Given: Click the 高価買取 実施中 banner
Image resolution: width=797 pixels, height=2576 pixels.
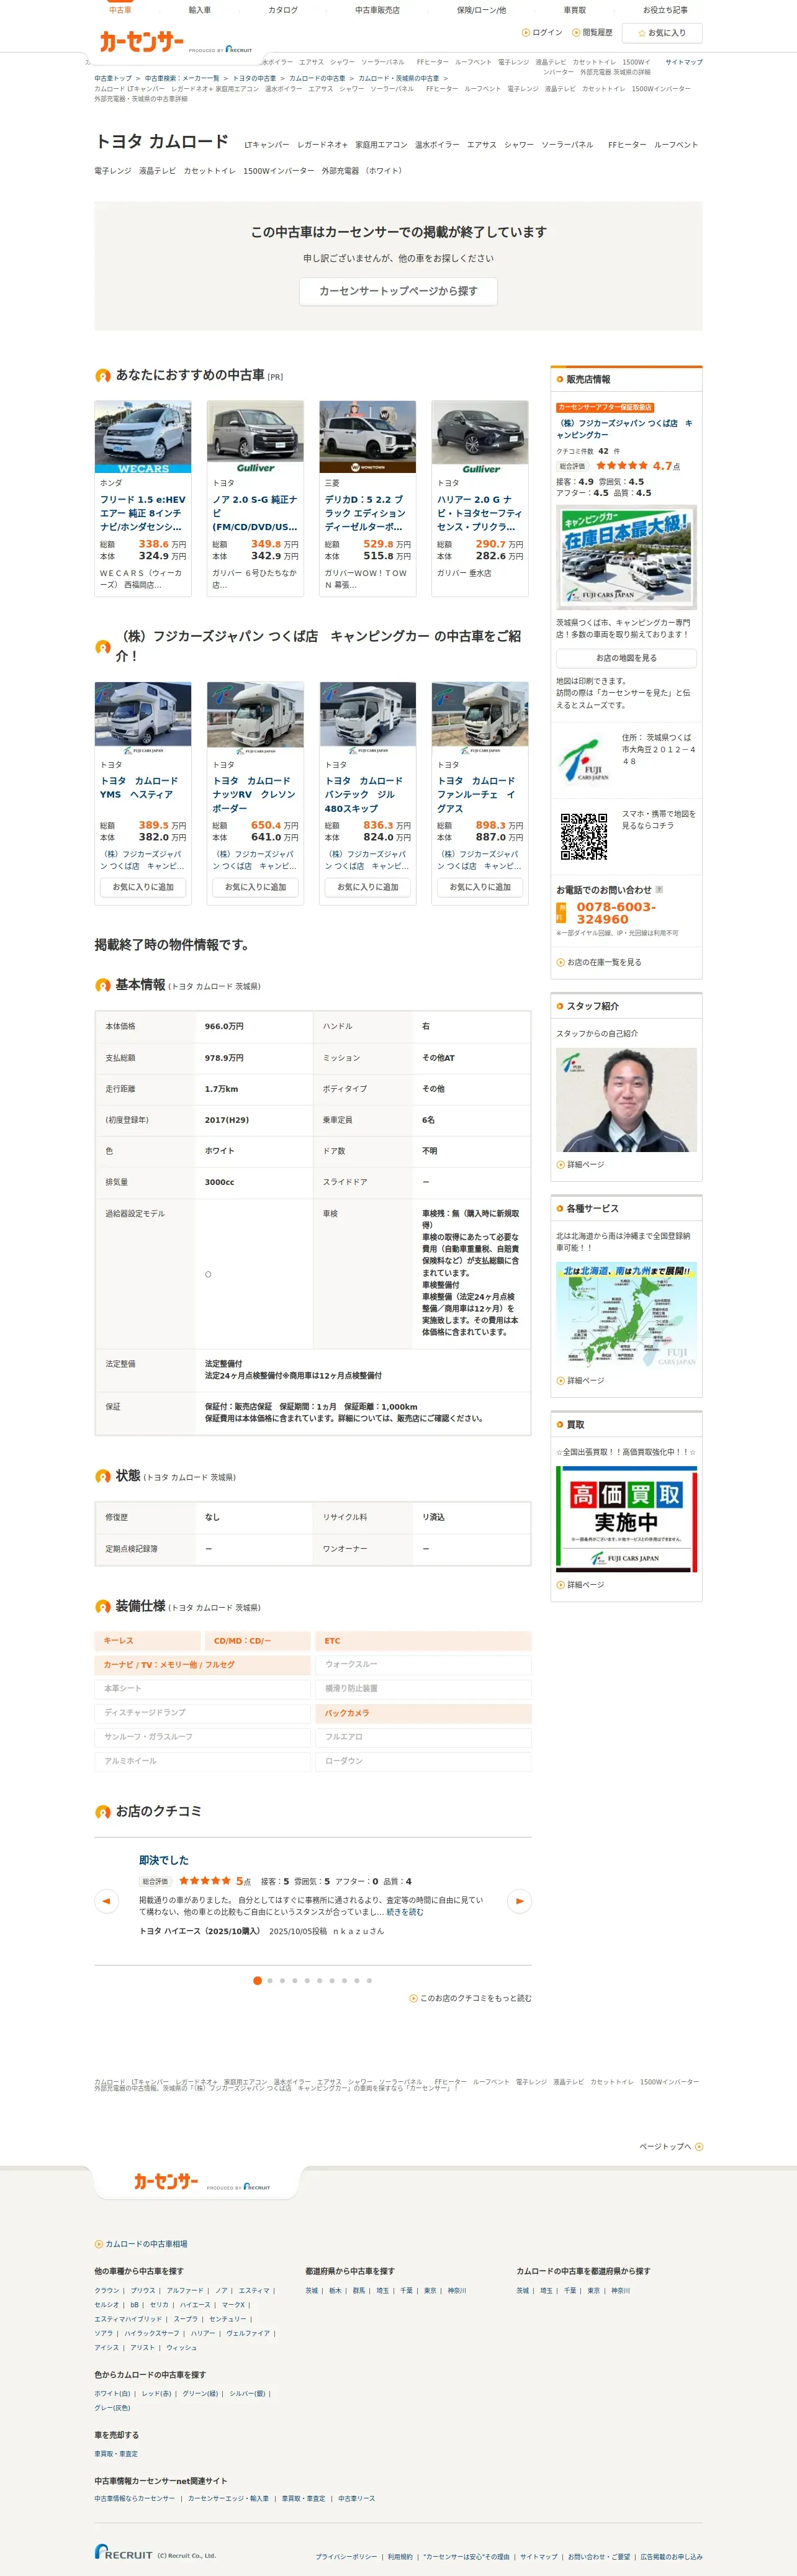Looking at the screenshot, I should coord(626,1519).
